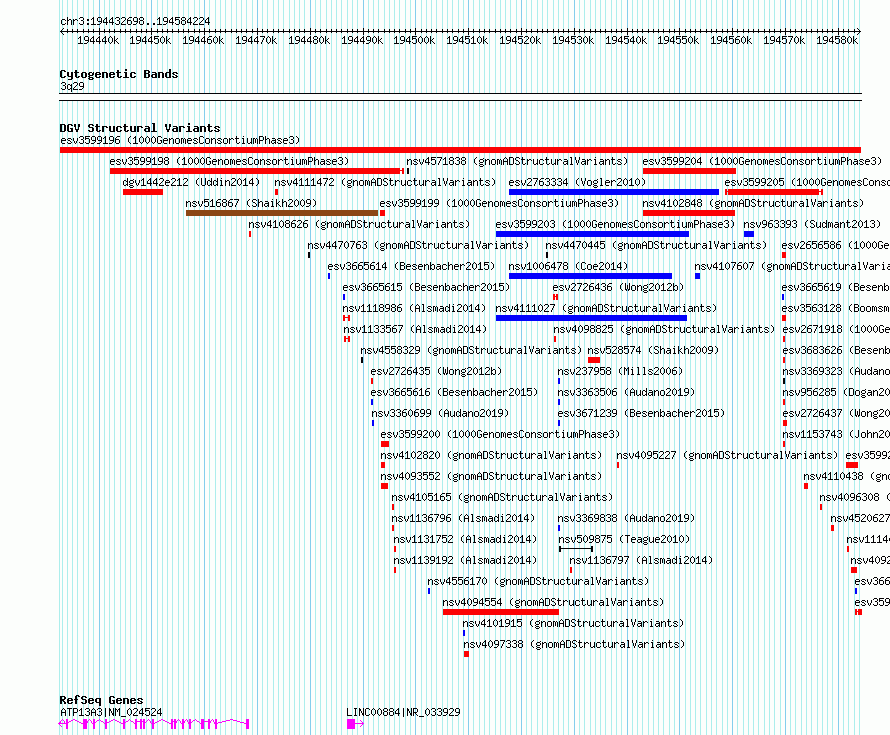Open nsv4571838 (gnomADStructuralVariants) label

(x=517, y=161)
